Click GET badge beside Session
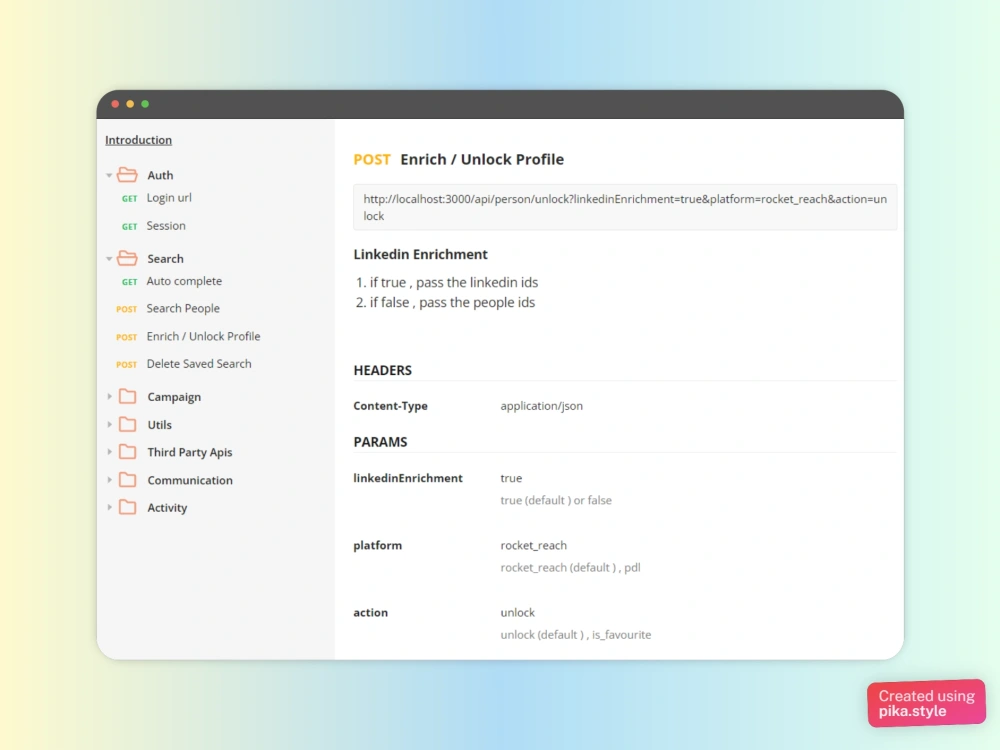Viewport: 1000px width, 750px height. (129, 226)
